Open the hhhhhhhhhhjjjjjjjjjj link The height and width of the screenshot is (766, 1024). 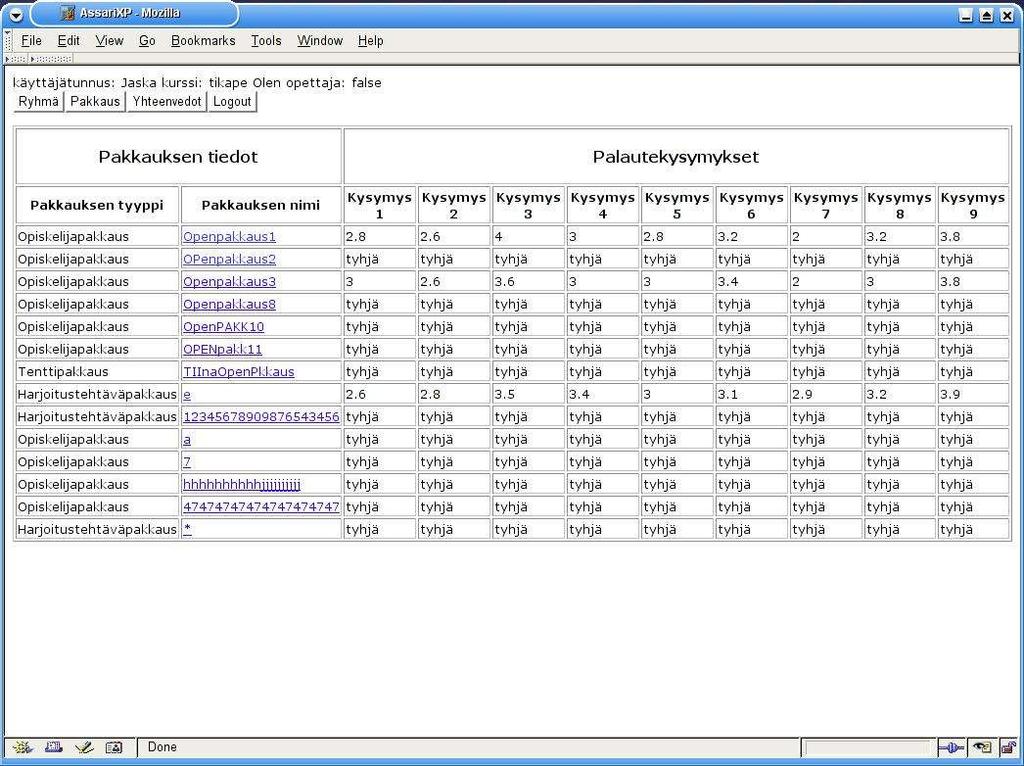click(x=242, y=485)
